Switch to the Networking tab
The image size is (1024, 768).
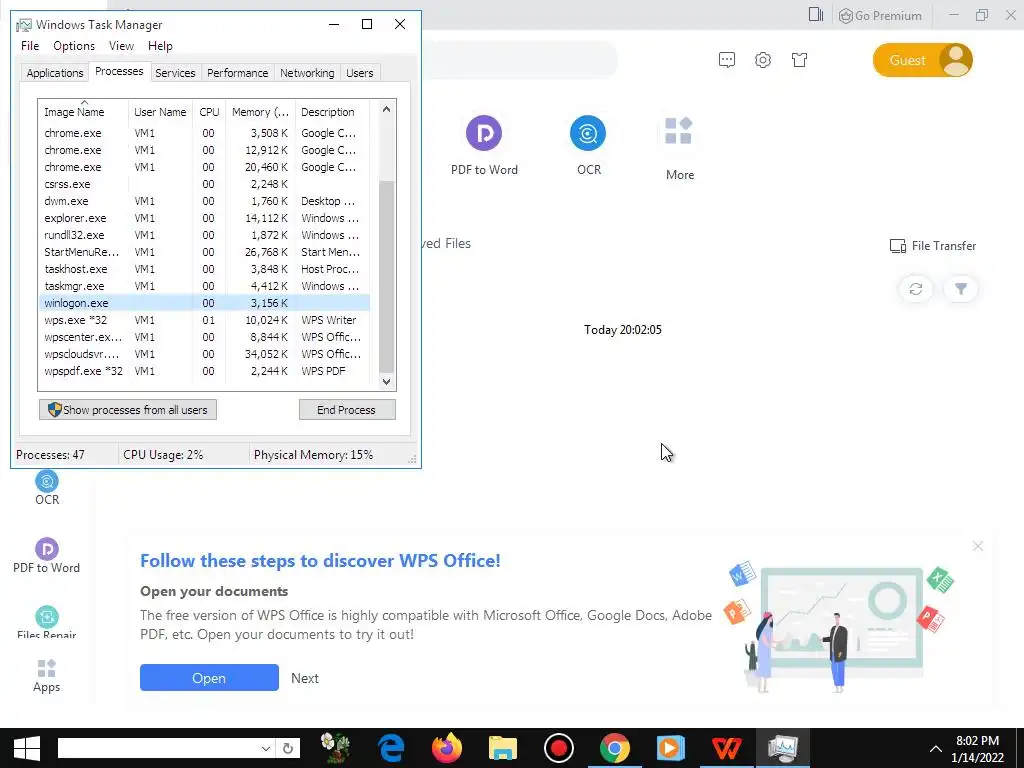307,72
